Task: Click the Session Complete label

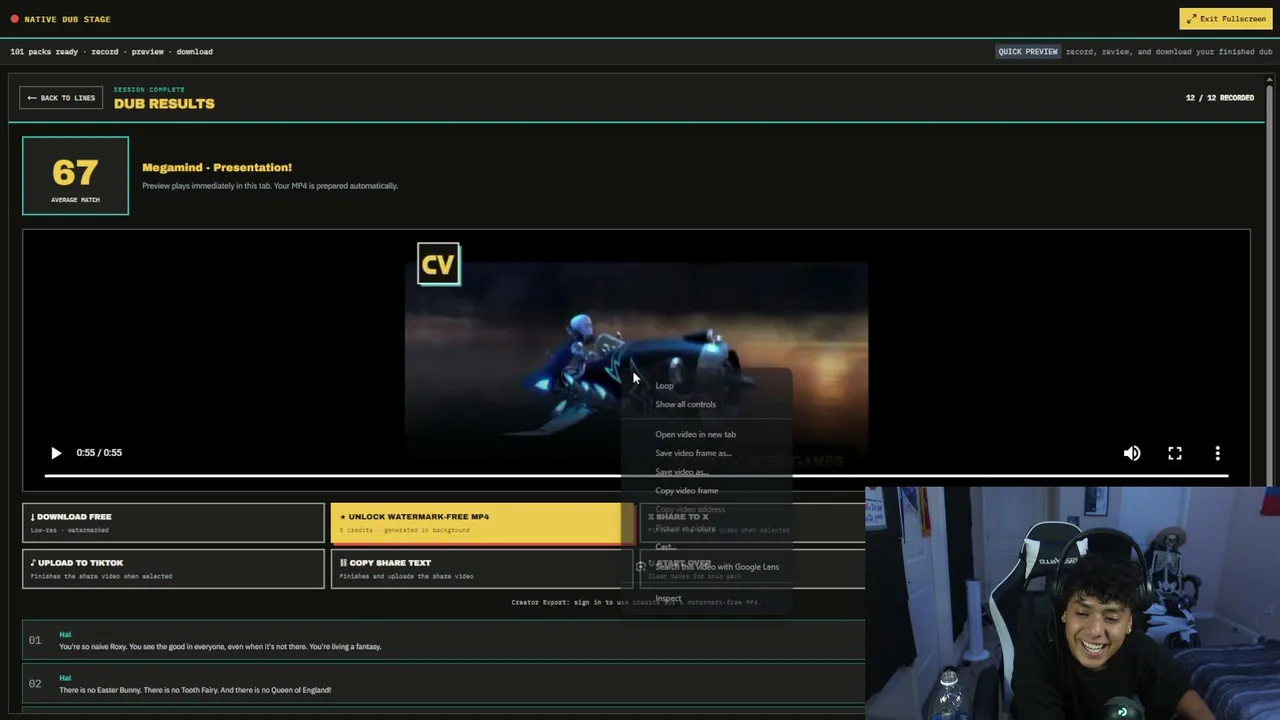Action: point(149,90)
